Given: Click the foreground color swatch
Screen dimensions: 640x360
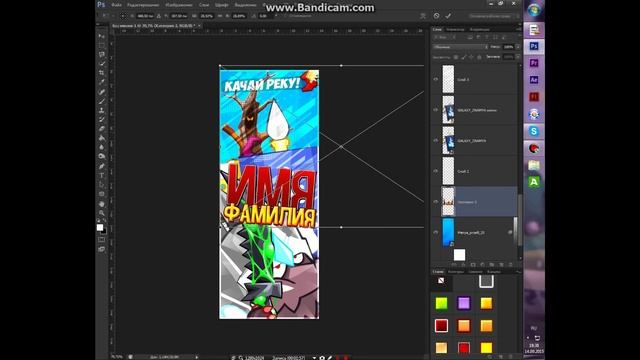Looking at the screenshot, I should pos(100,227).
